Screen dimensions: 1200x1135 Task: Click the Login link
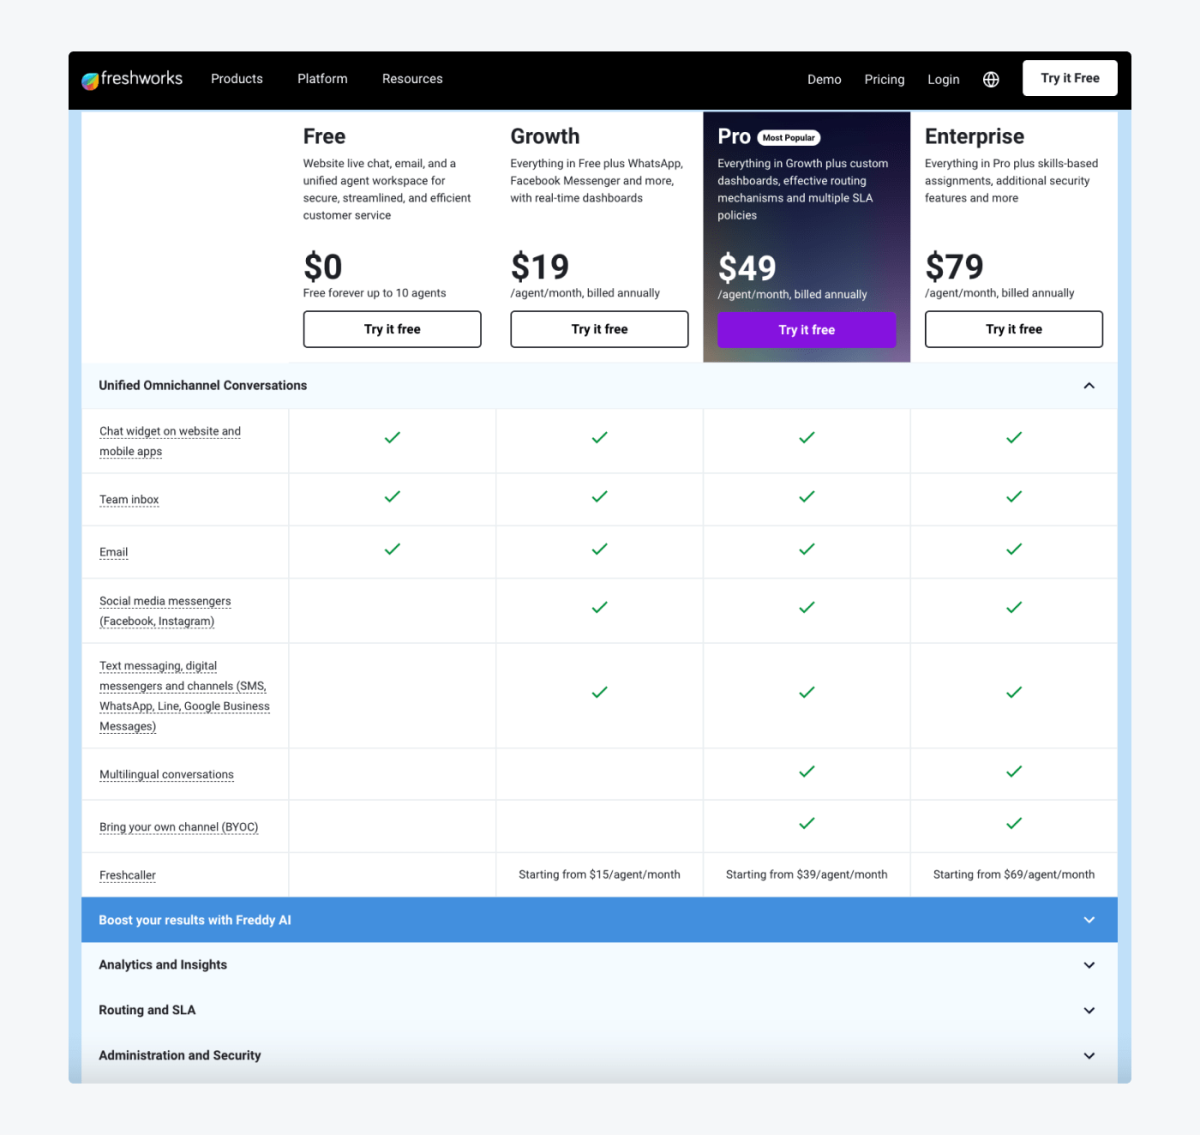click(x=943, y=79)
